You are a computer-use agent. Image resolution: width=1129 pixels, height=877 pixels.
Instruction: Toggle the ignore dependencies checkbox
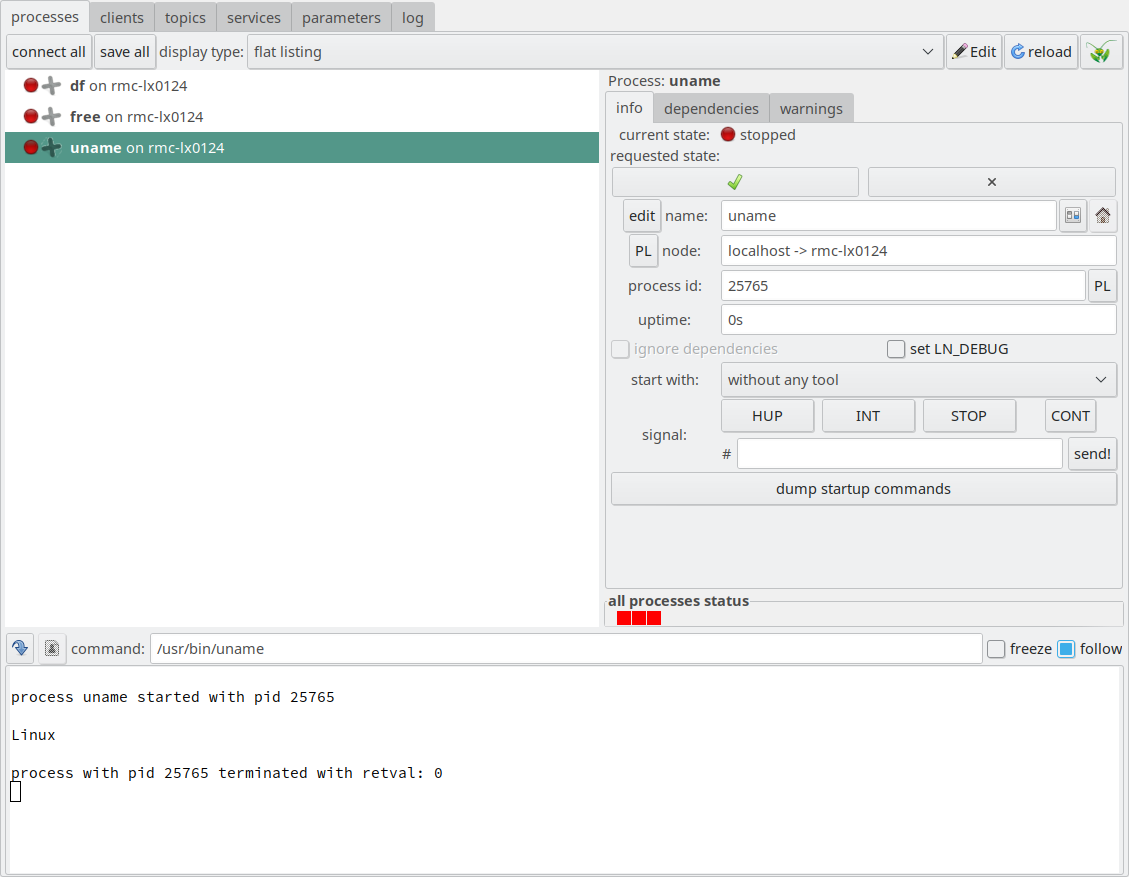pyautogui.click(x=620, y=349)
